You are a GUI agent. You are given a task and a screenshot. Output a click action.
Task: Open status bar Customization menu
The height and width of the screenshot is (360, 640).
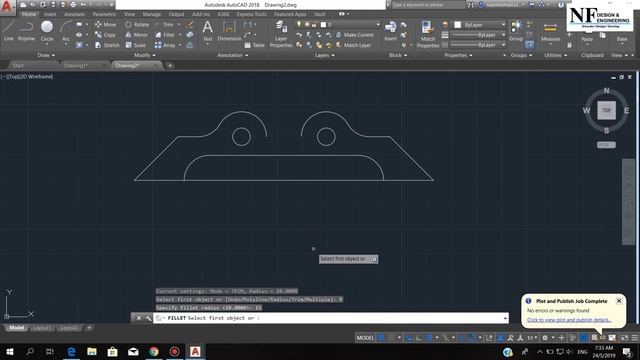635,338
